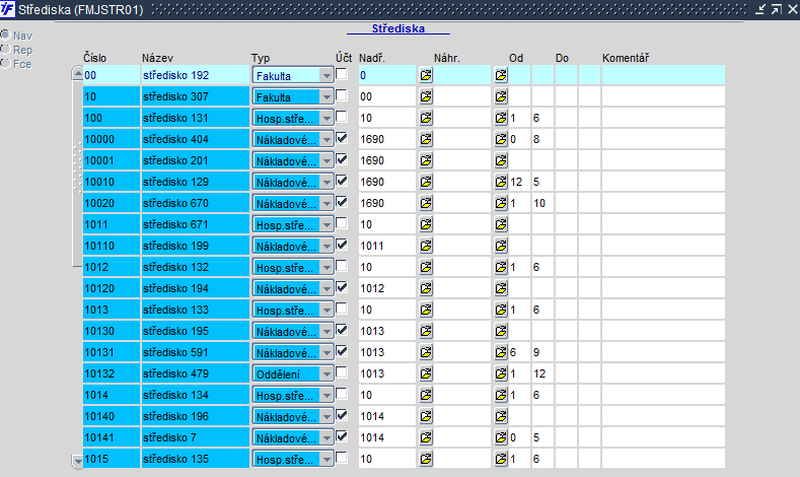
Task: Open Nadř. lookup icon for row 1013
Action: click(426, 310)
